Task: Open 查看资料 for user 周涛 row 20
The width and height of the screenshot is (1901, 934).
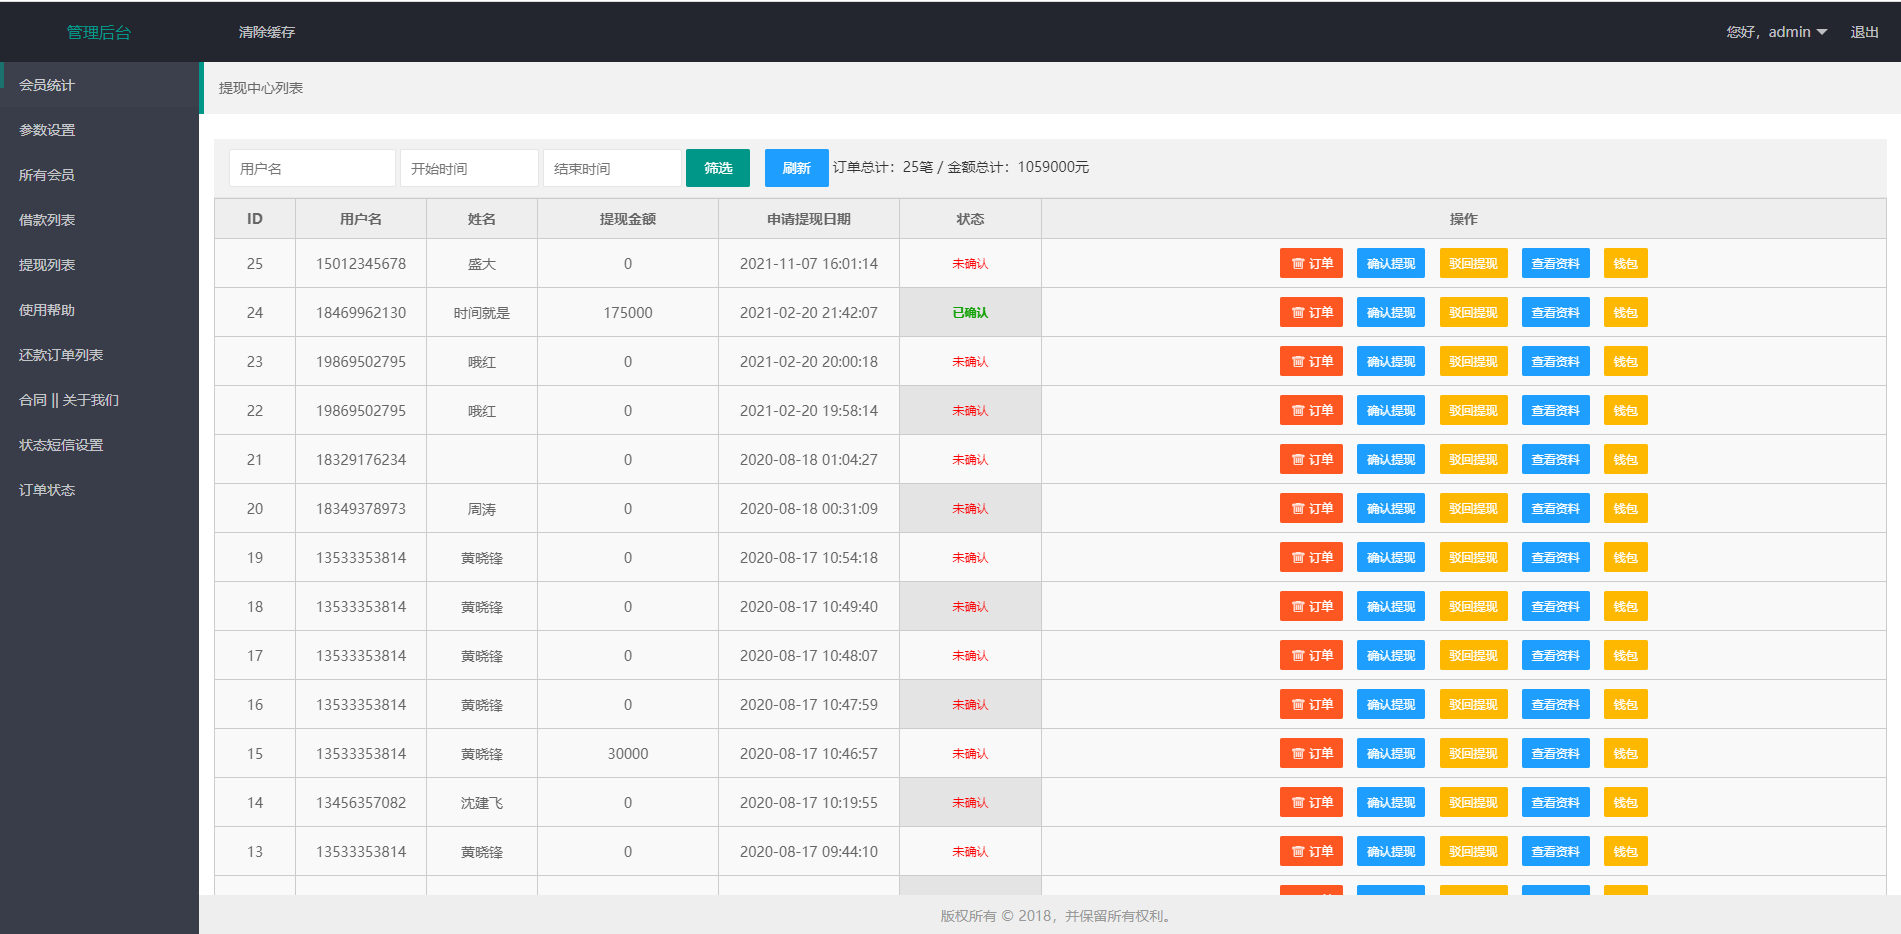Action: 1555,509
